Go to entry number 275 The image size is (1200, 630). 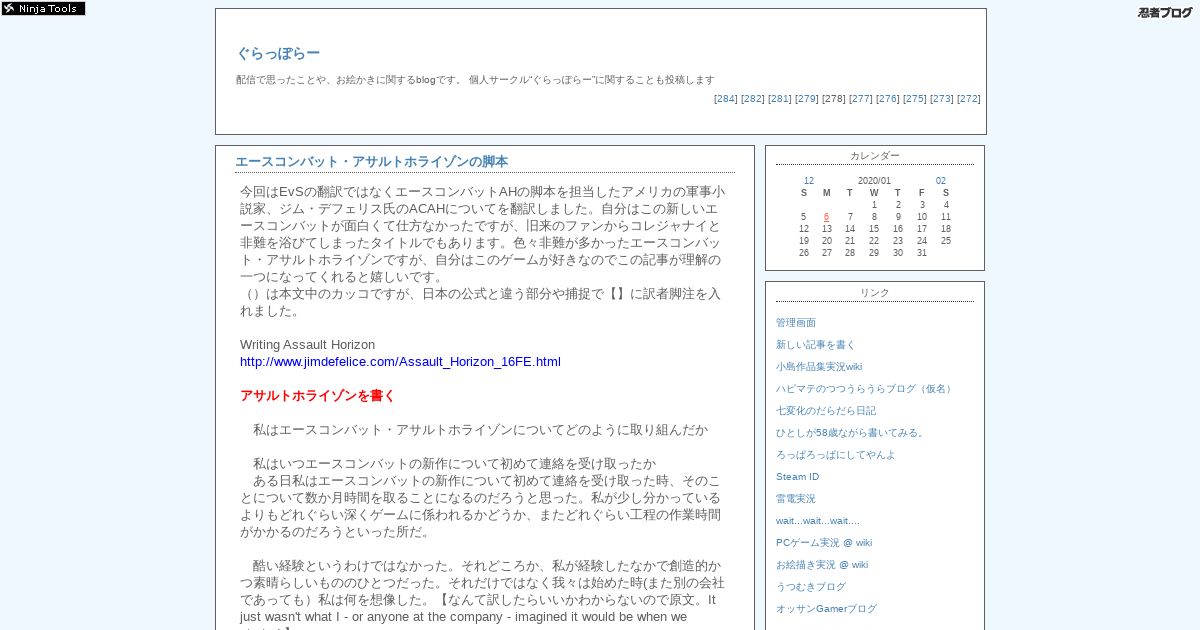click(x=915, y=99)
